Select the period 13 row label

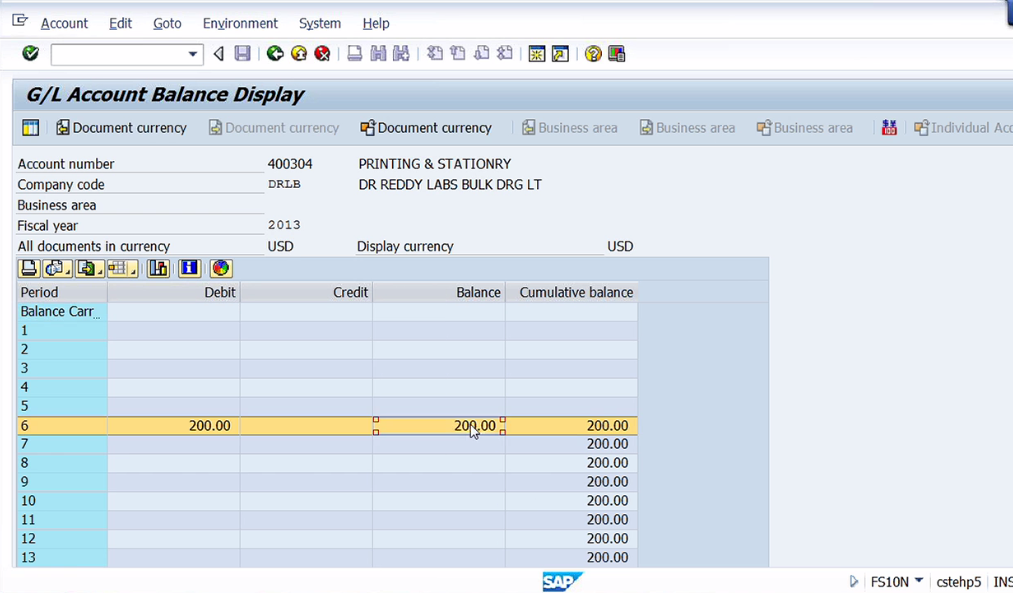[x=62, y=557]
